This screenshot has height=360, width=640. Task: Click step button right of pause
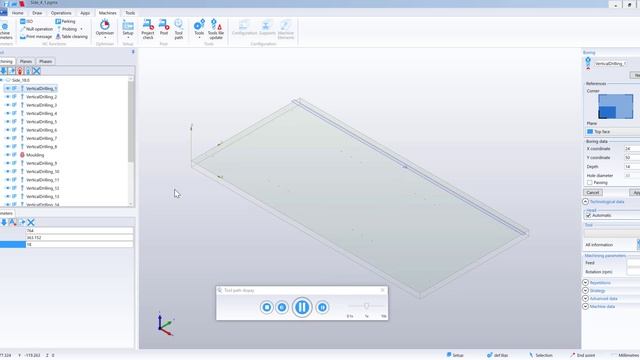coord(322,307)
